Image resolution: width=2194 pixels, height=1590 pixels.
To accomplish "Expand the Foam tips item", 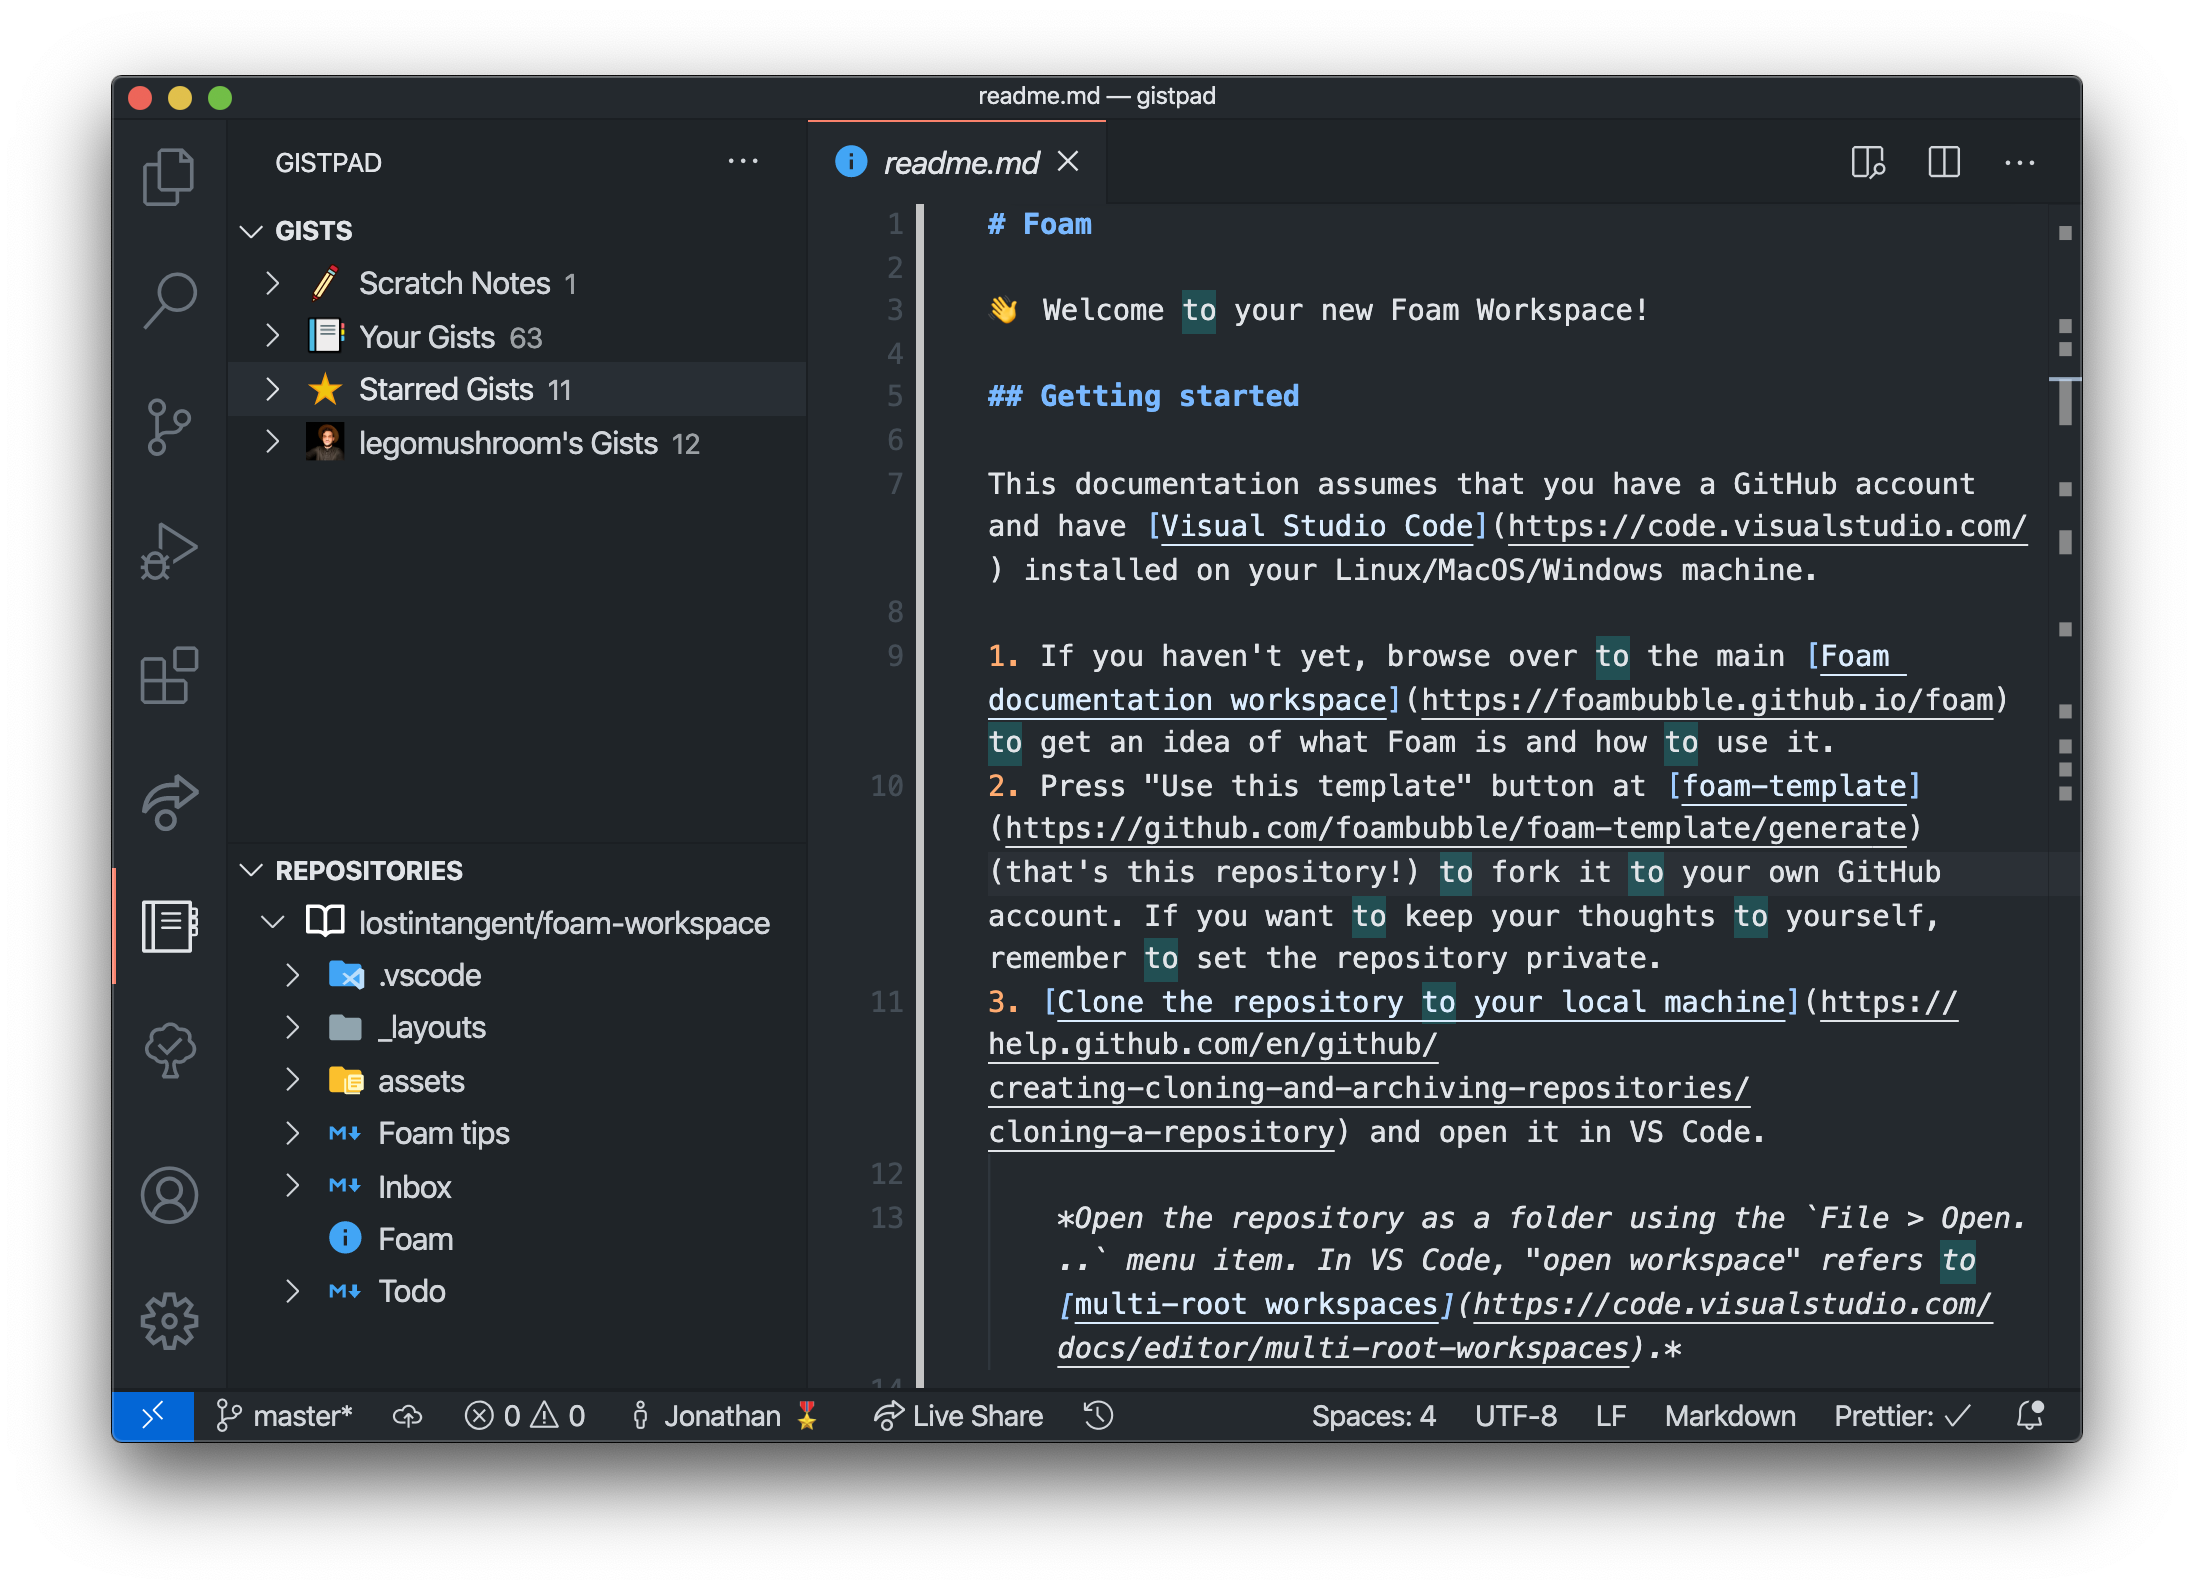I will tap(292, 1133).
